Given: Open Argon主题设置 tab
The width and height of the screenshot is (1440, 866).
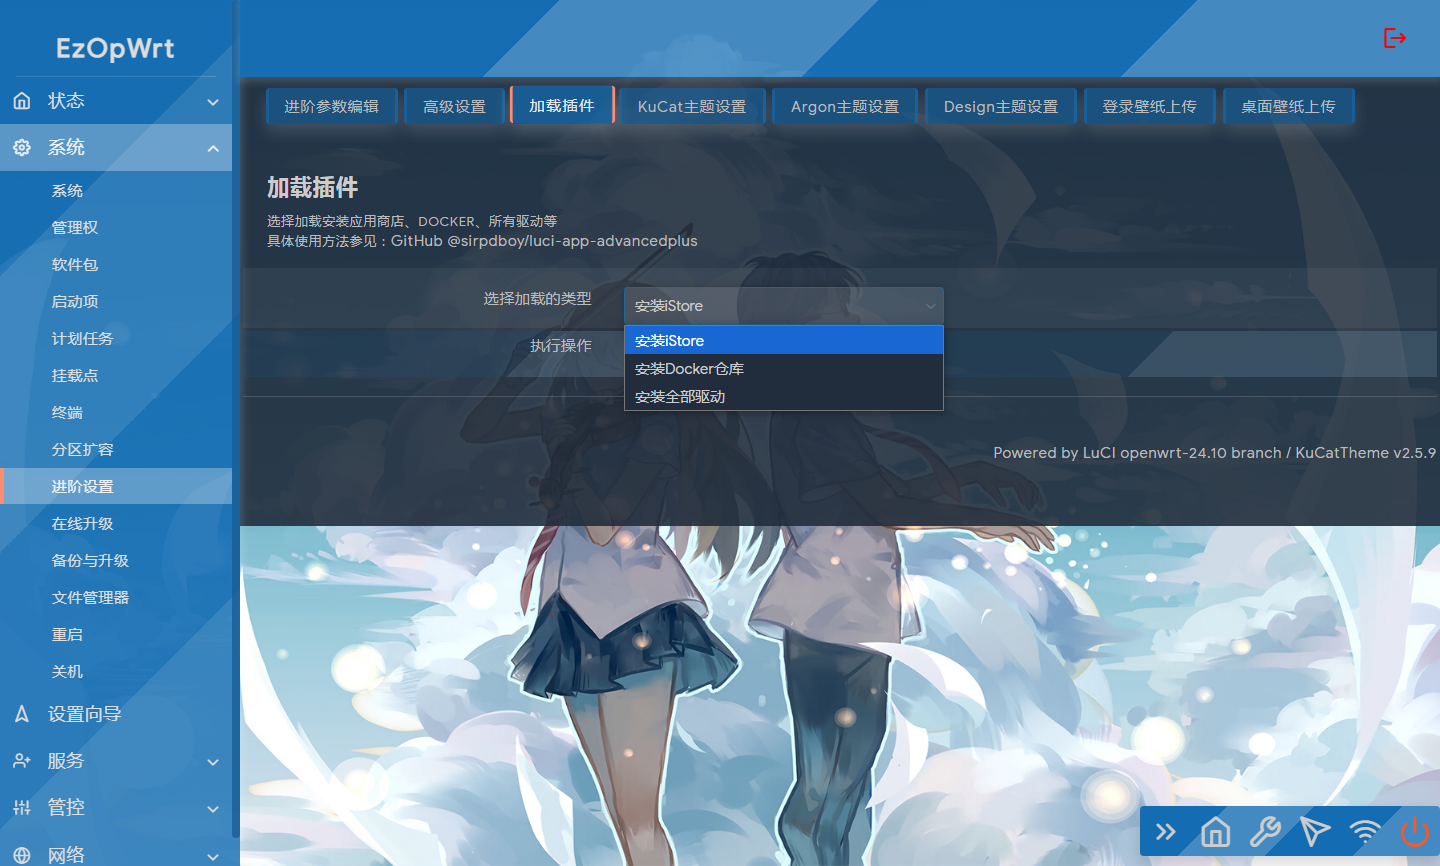Looking at the screenshot, I should 845,106.
